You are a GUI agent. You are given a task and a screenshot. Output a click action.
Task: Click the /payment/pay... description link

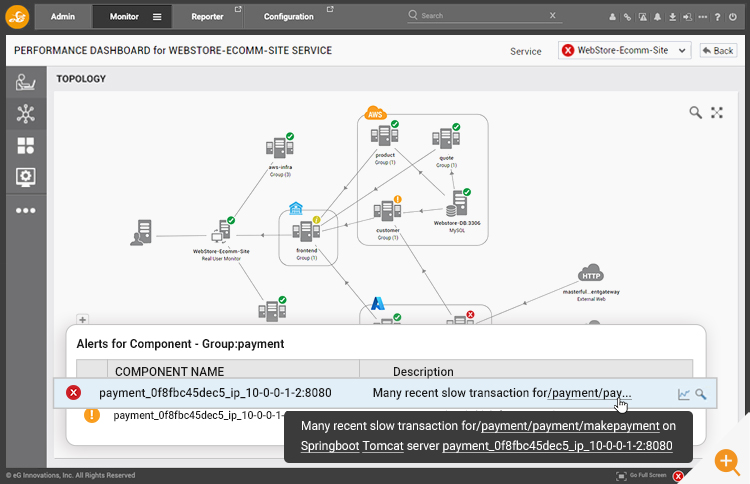[x=589, y=393]
